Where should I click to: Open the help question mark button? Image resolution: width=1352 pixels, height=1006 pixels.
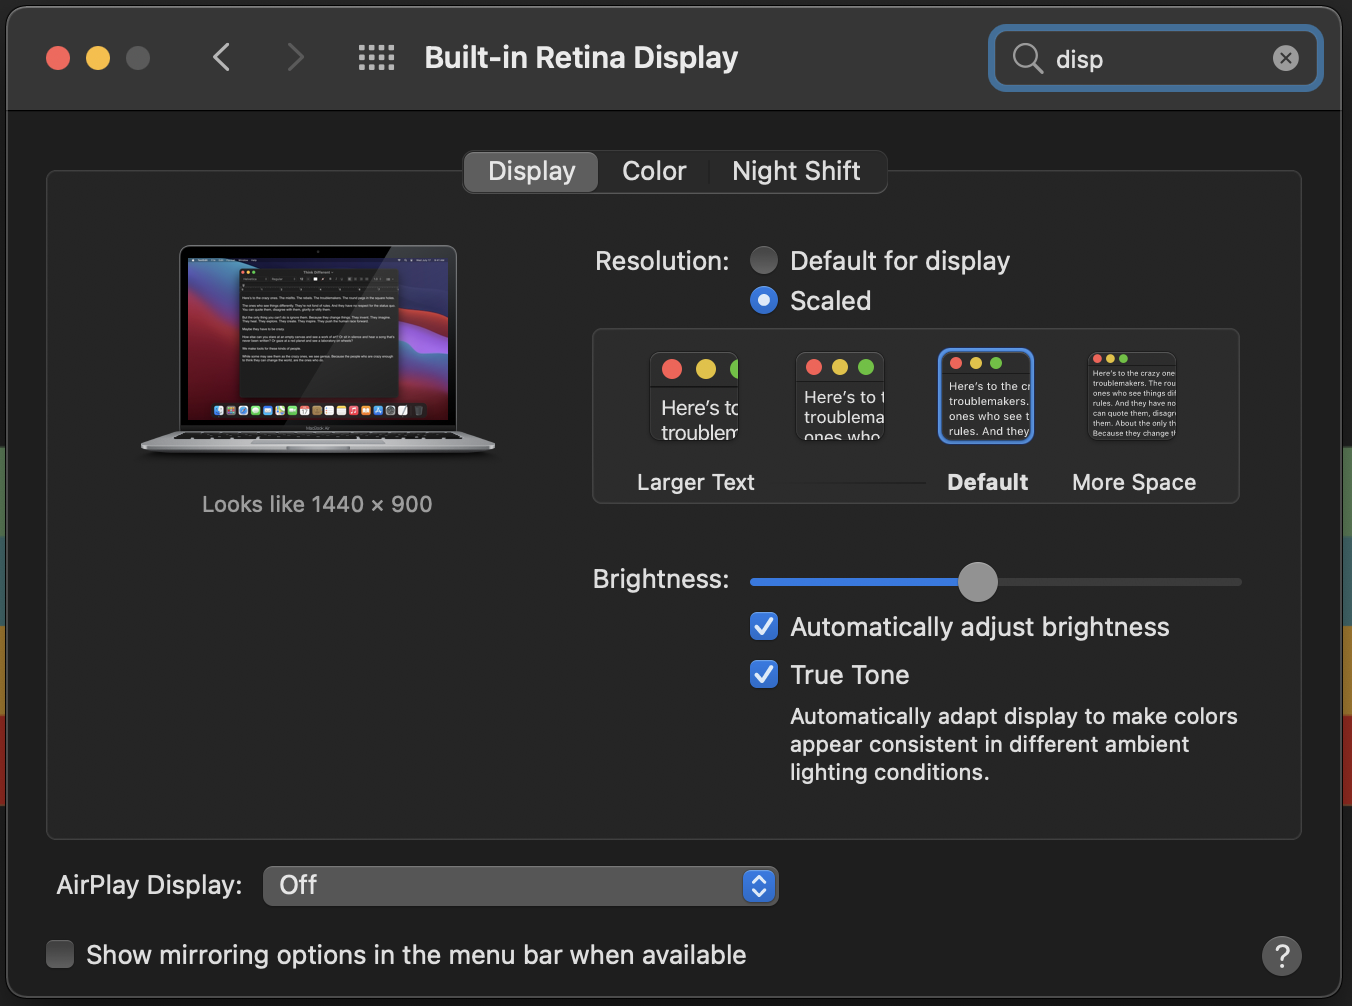[x=1282, y=956]
